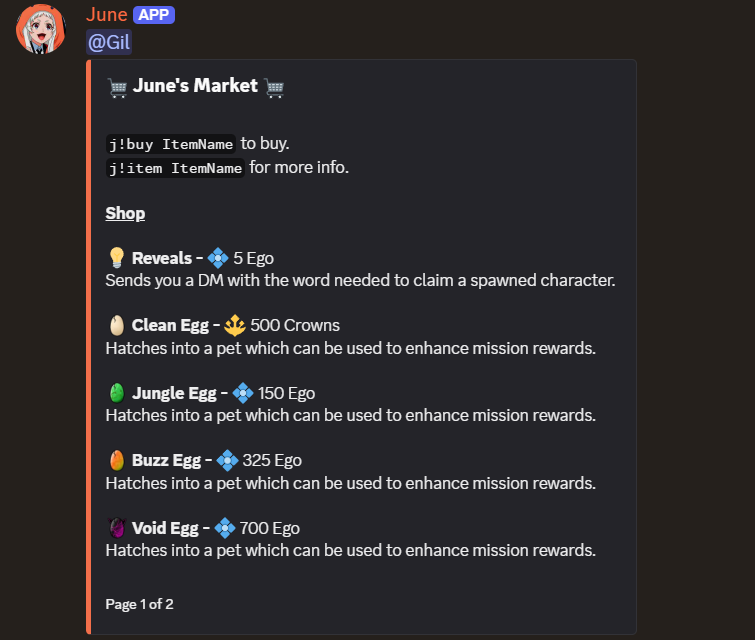This screenshot has height=640, width=755.
Task: Click the @Gil mention
Action: (109, 42)
